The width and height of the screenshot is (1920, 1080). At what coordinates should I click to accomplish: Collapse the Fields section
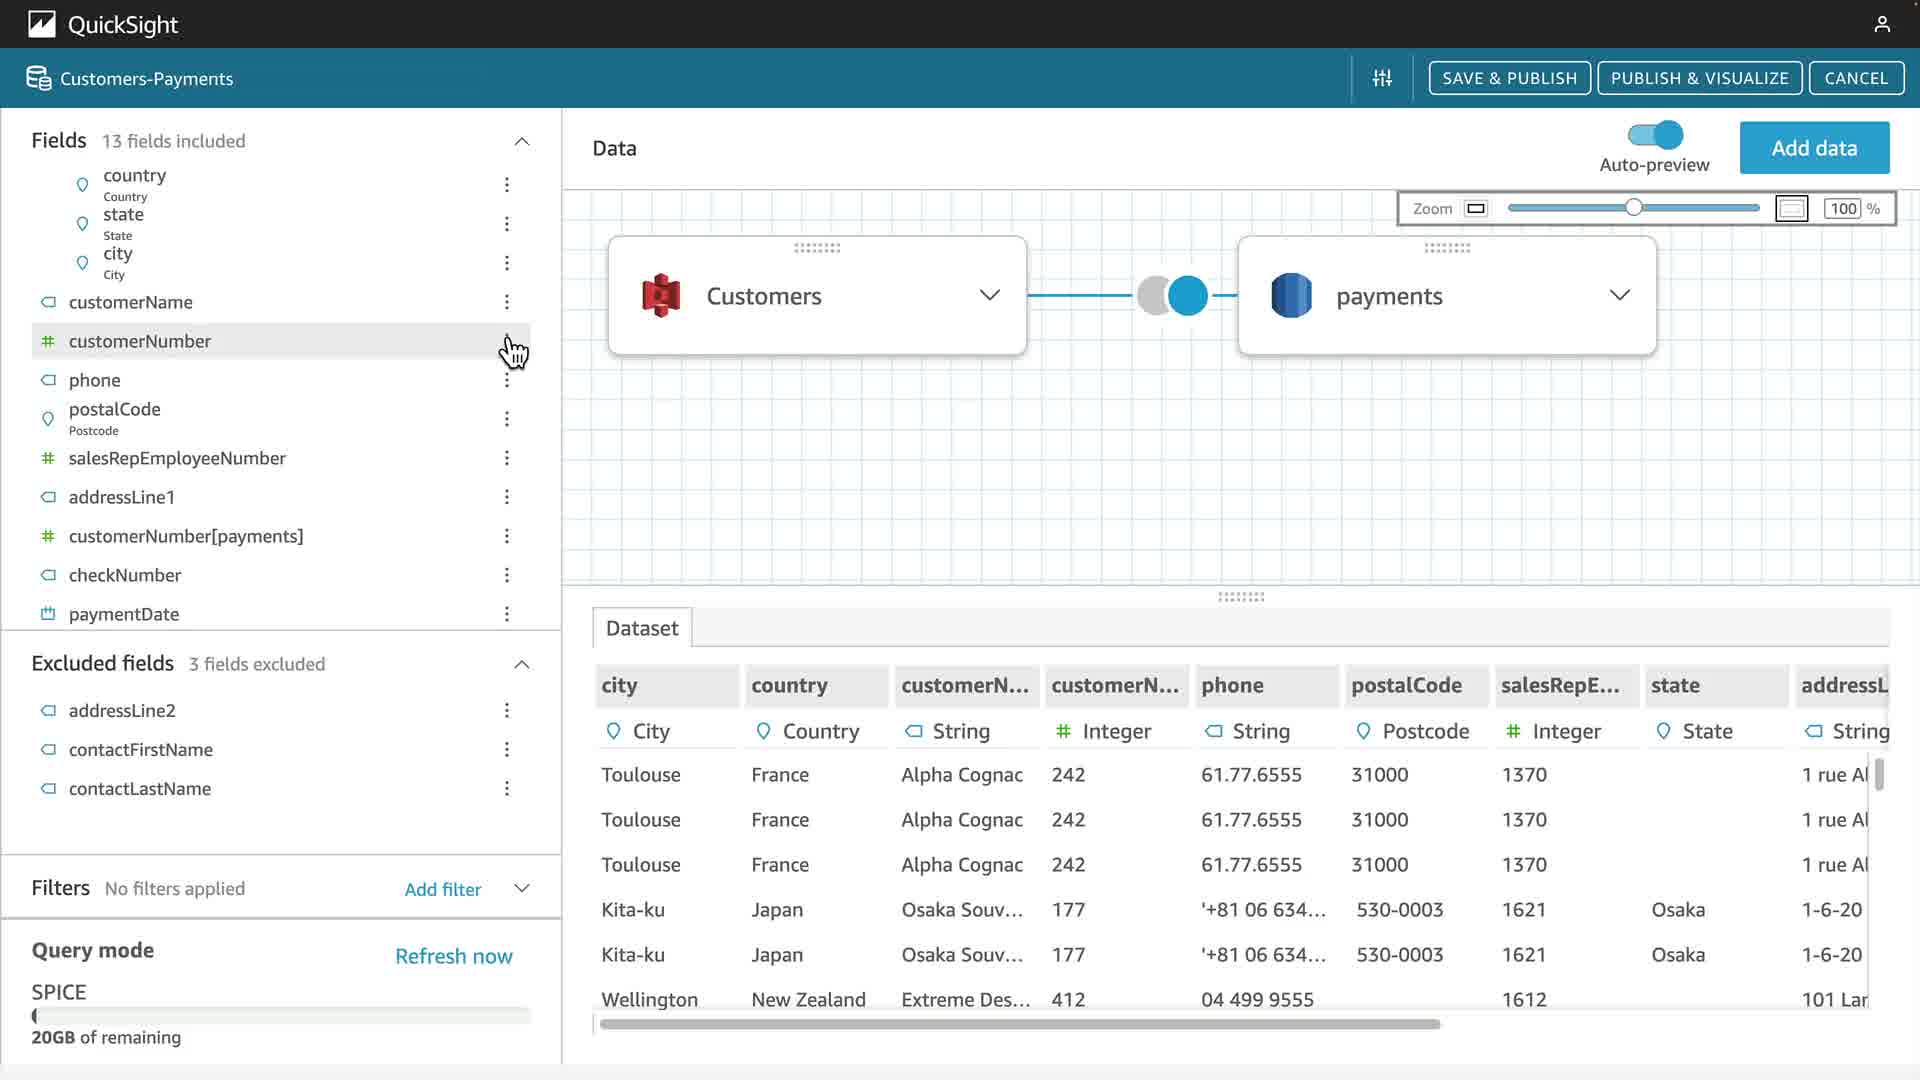tap(521, 141)
